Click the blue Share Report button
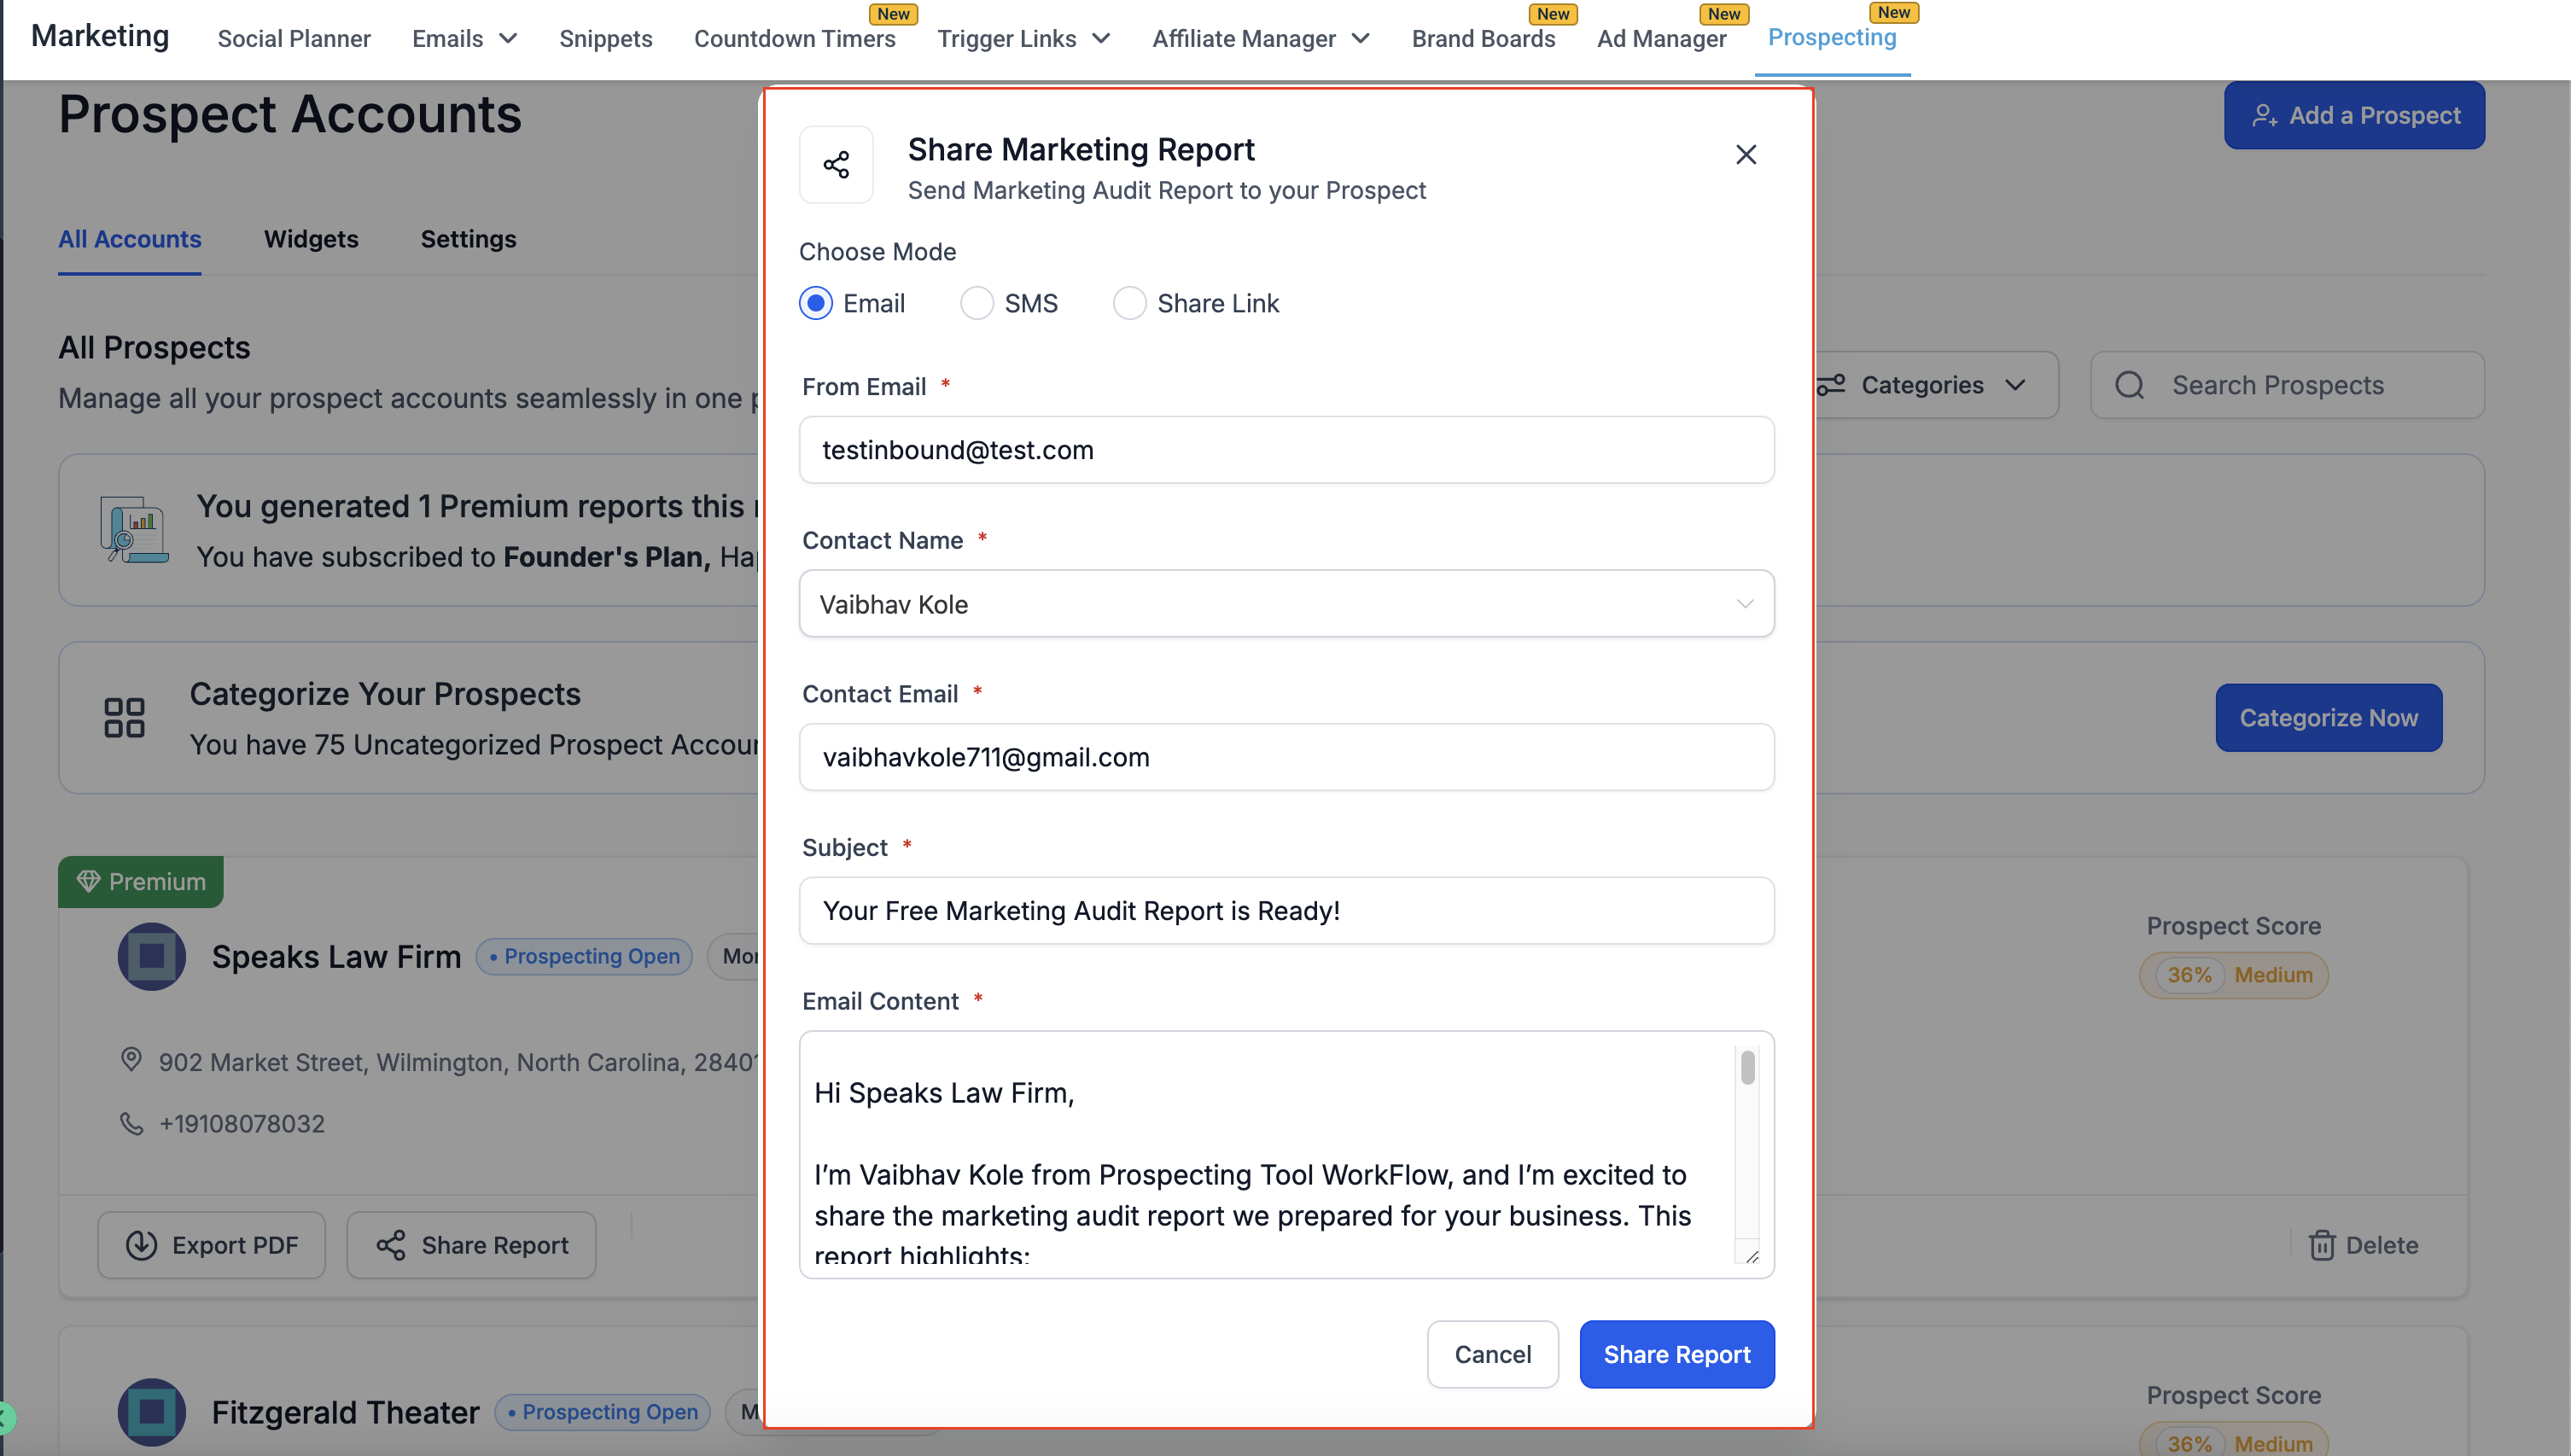The image size is (2571, 1456). 1676,1354
